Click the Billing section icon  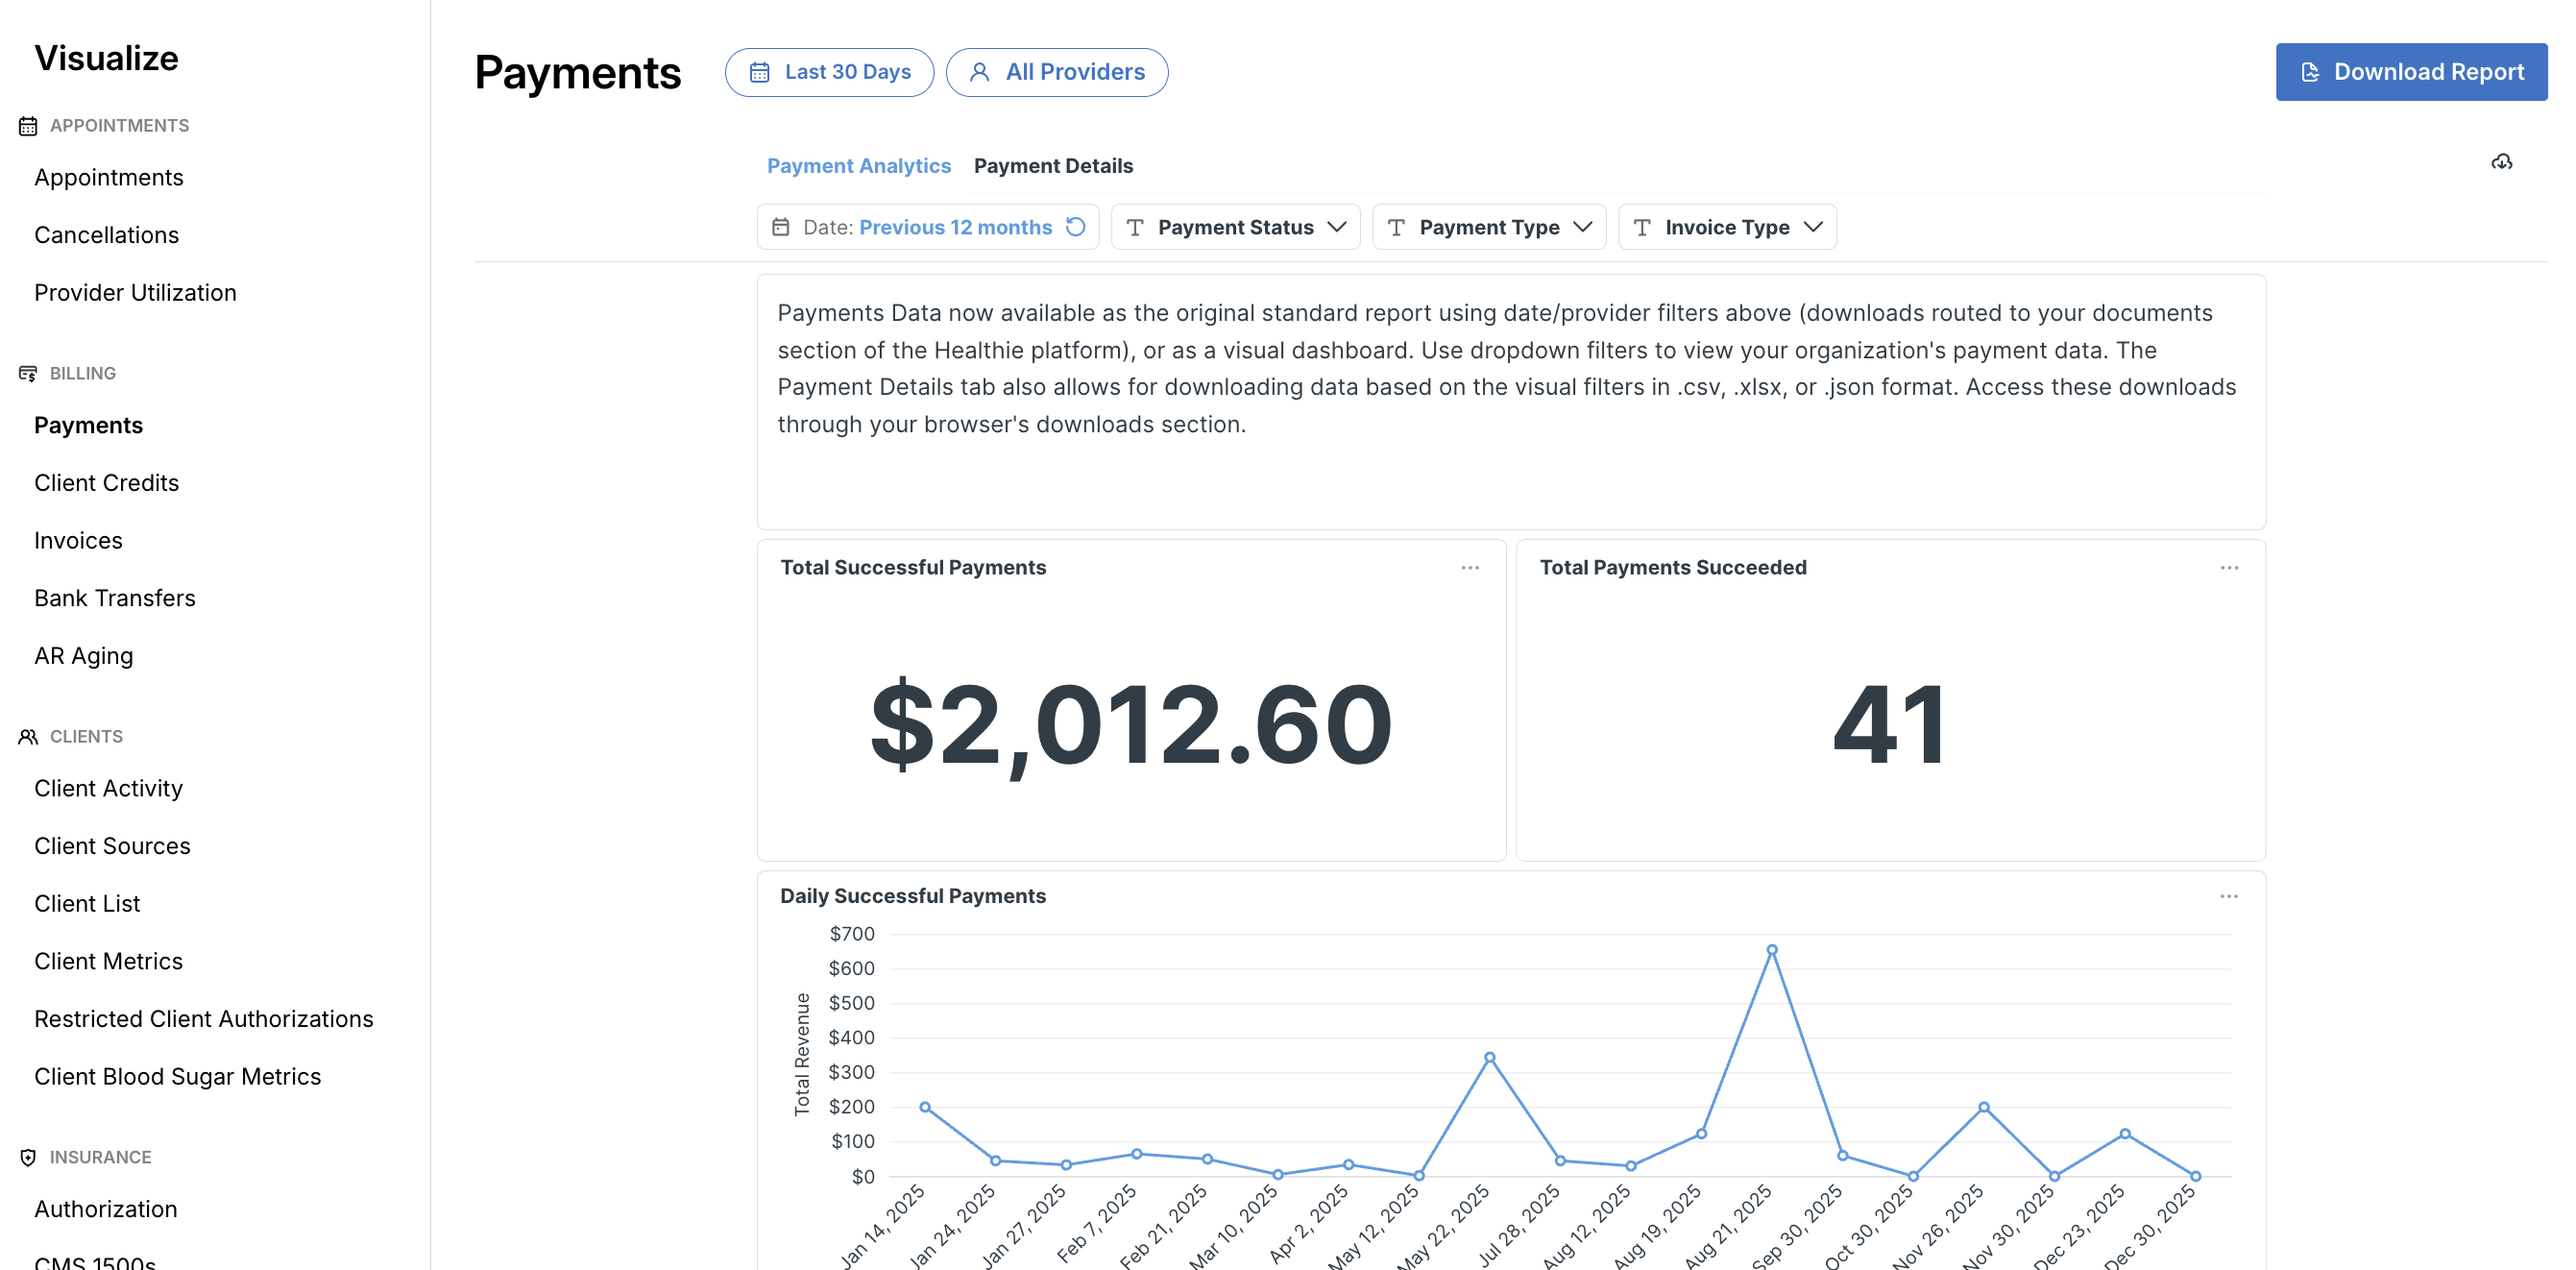[x=28, y=373]
